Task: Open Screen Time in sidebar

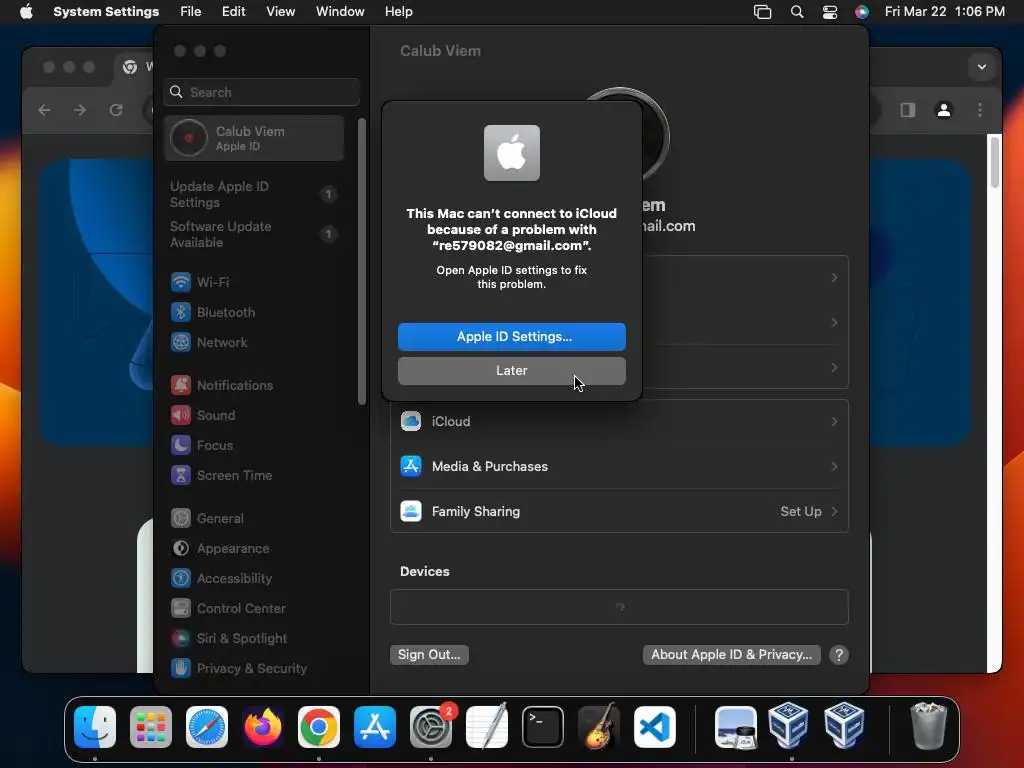Action: click(255, 475)
